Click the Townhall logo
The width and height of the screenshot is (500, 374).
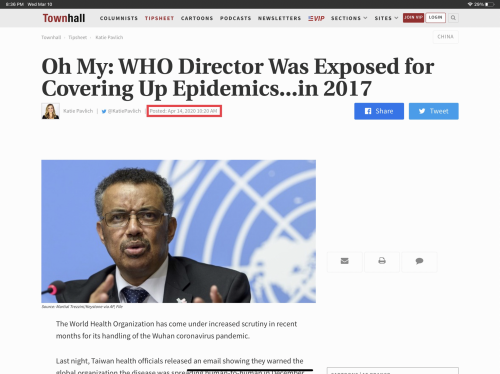click(x=64, y=18)
